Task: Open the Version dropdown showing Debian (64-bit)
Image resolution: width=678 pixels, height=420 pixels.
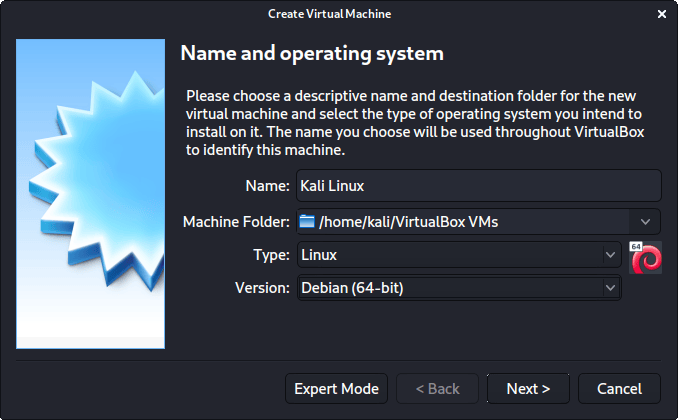Action: [x=459, y=288]
